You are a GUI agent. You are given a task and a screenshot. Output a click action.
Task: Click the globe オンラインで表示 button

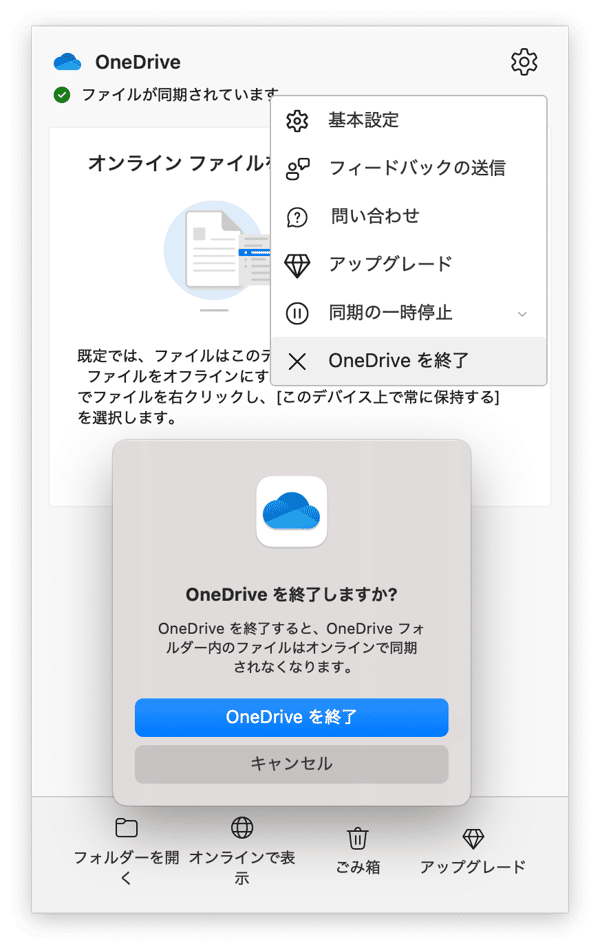click(242, 851)
